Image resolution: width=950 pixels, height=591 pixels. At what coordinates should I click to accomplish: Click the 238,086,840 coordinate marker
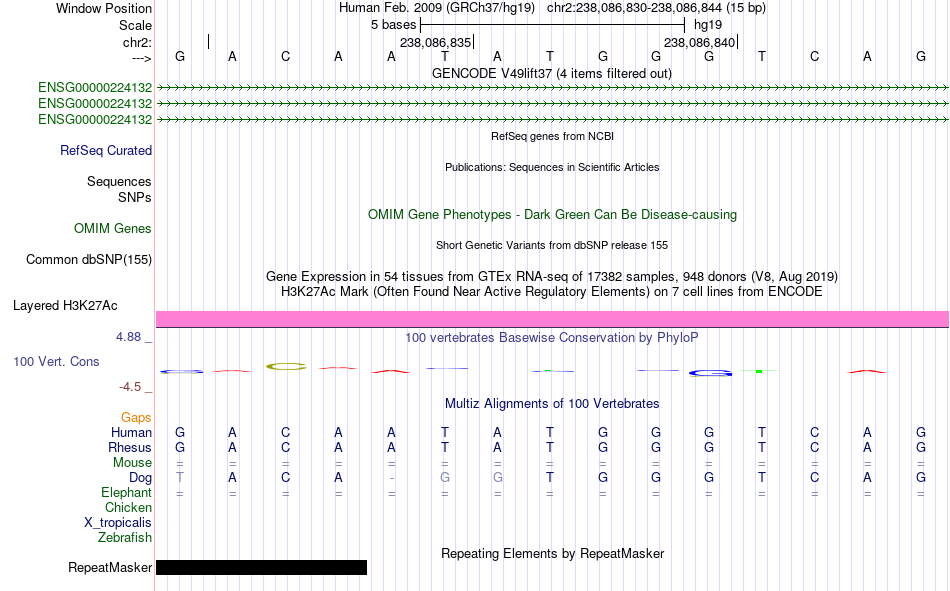699,42
